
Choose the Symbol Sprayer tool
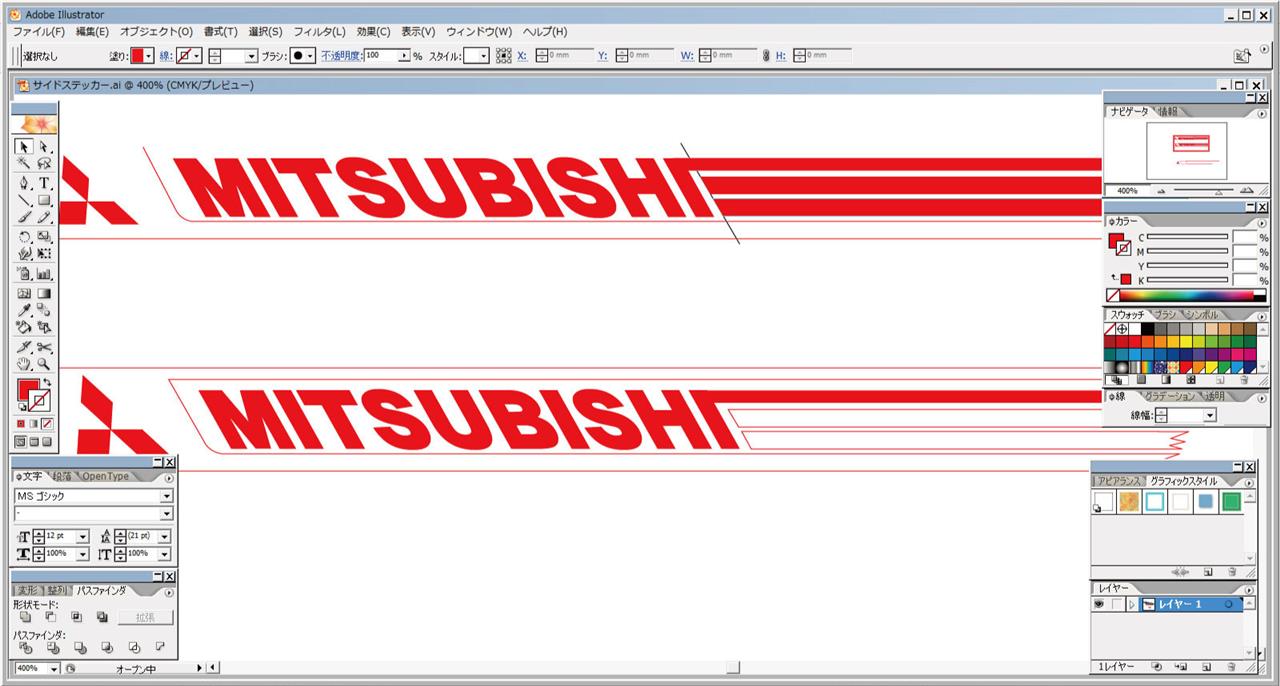(x=25, y=273)
